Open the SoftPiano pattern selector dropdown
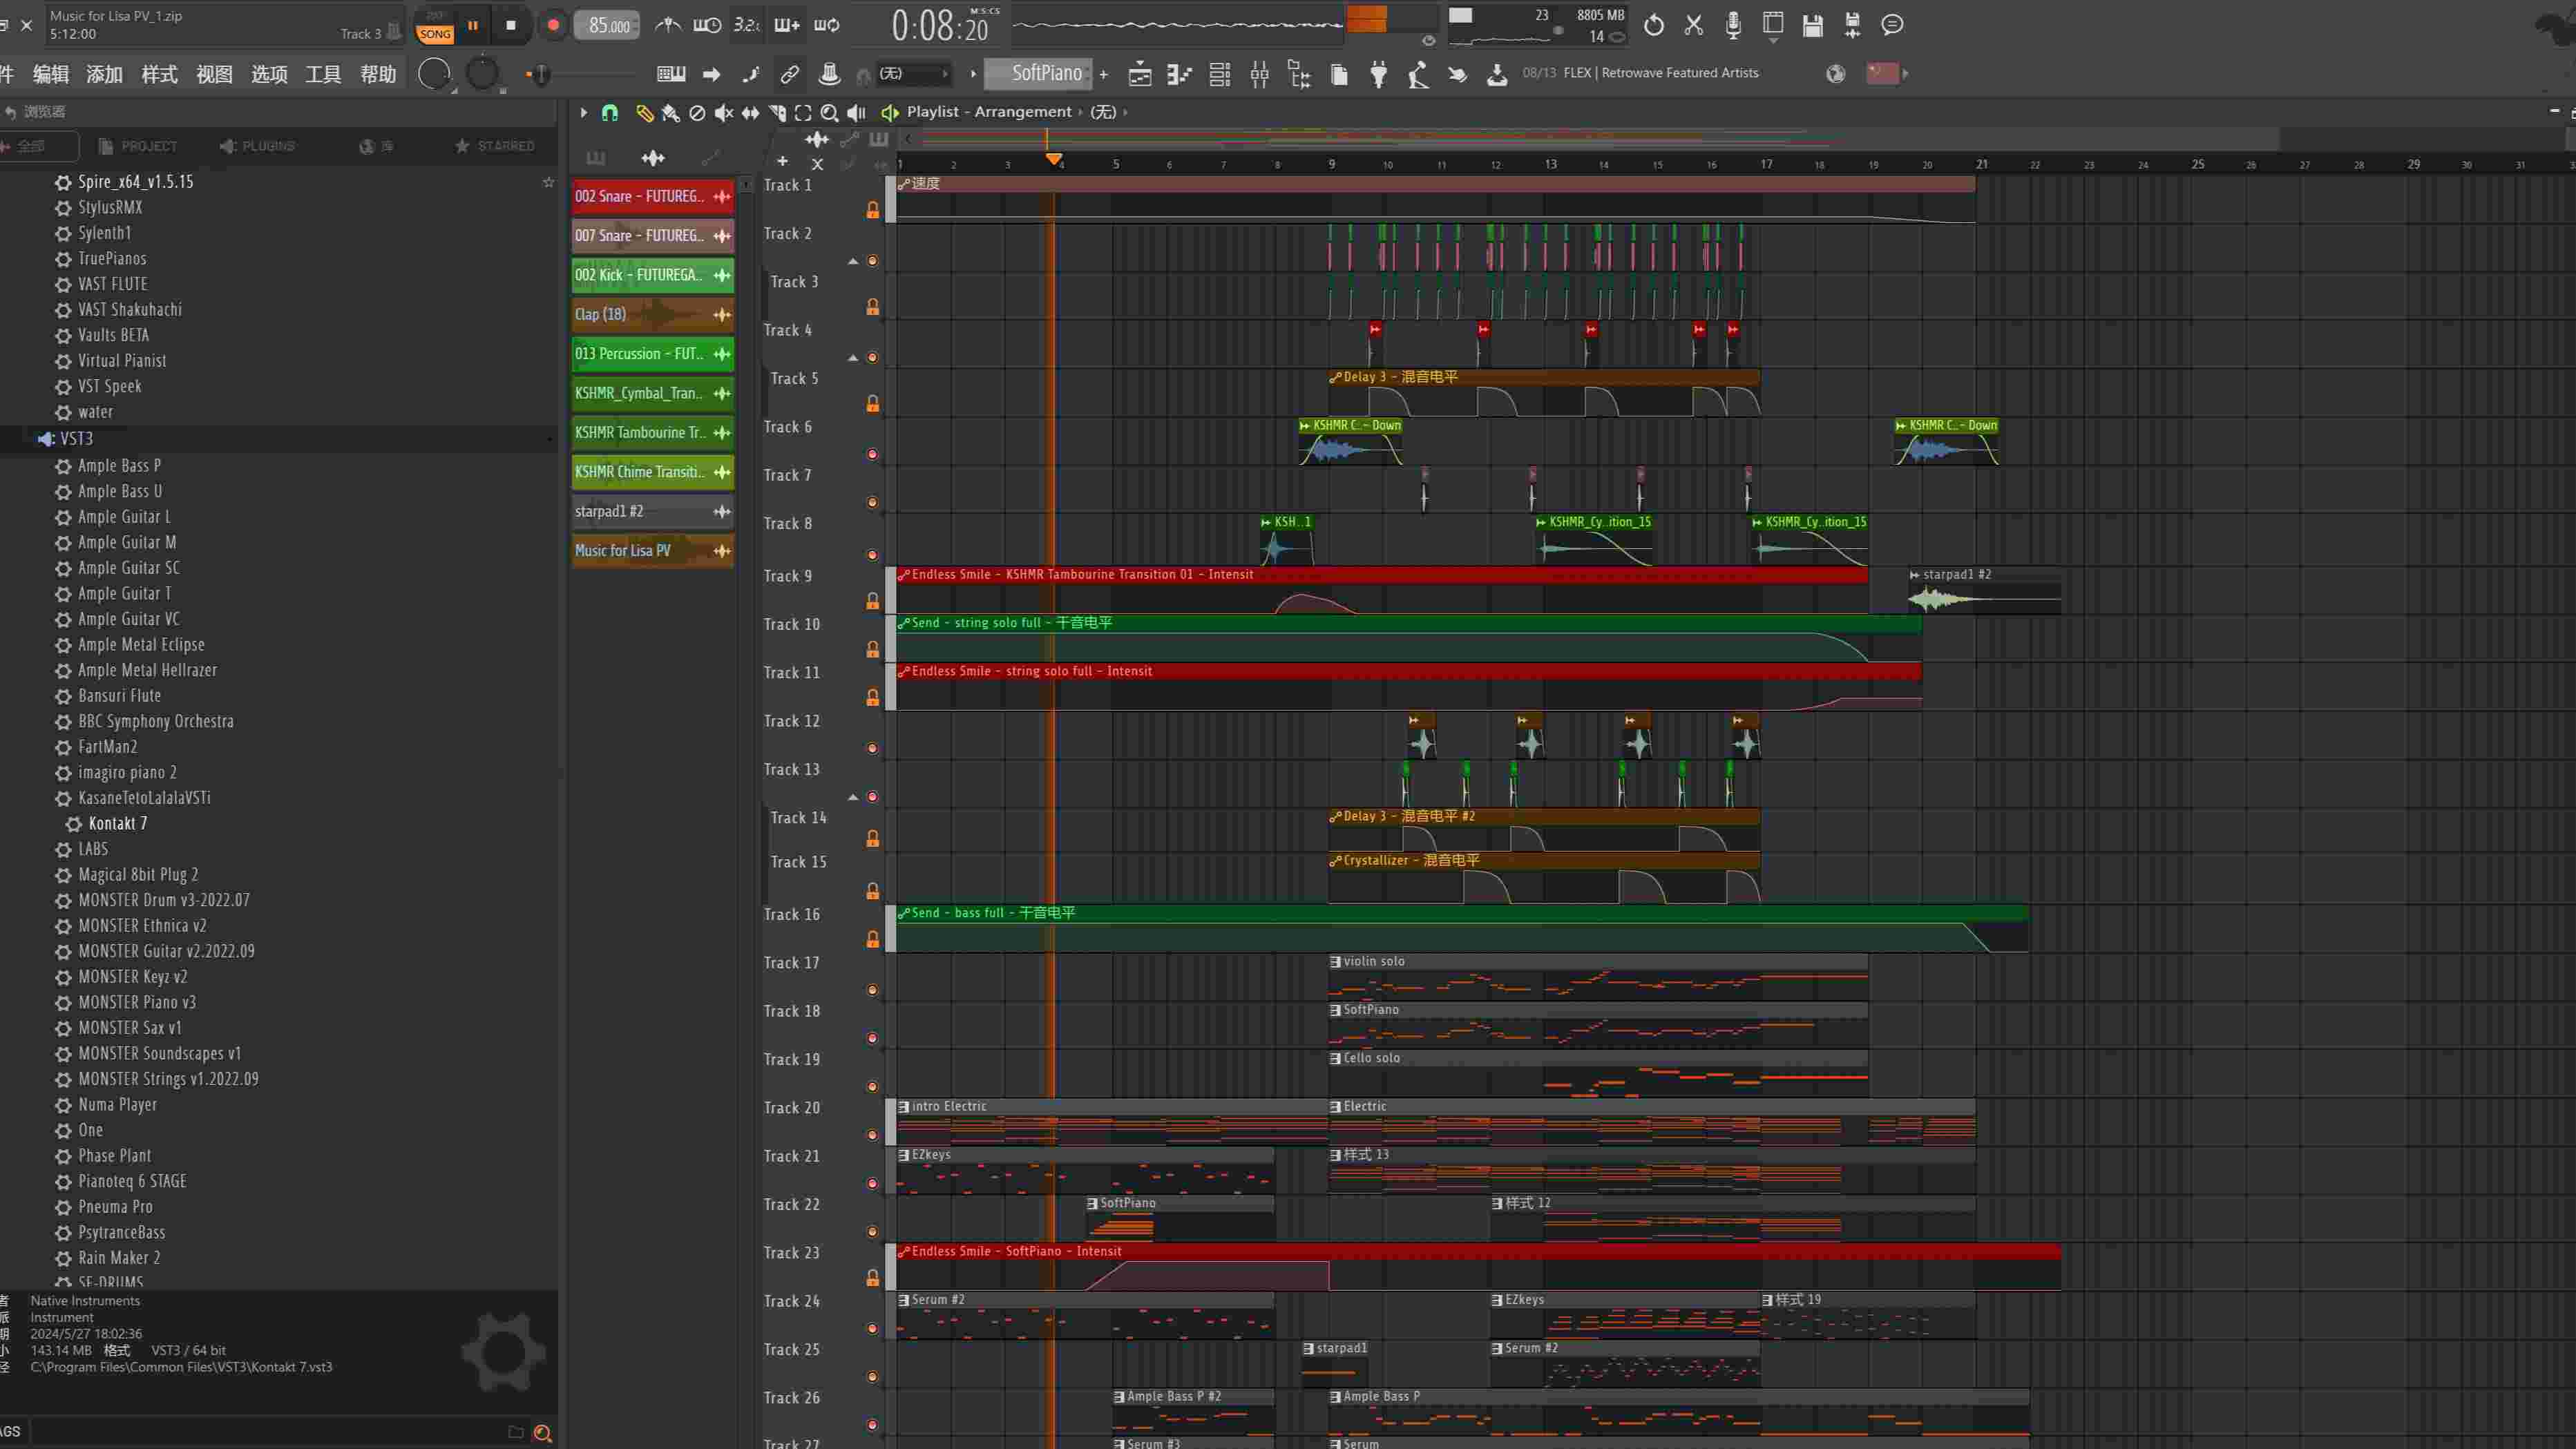The height and width of the screenshot is (1449, 2576). [x=1038, y=73]
